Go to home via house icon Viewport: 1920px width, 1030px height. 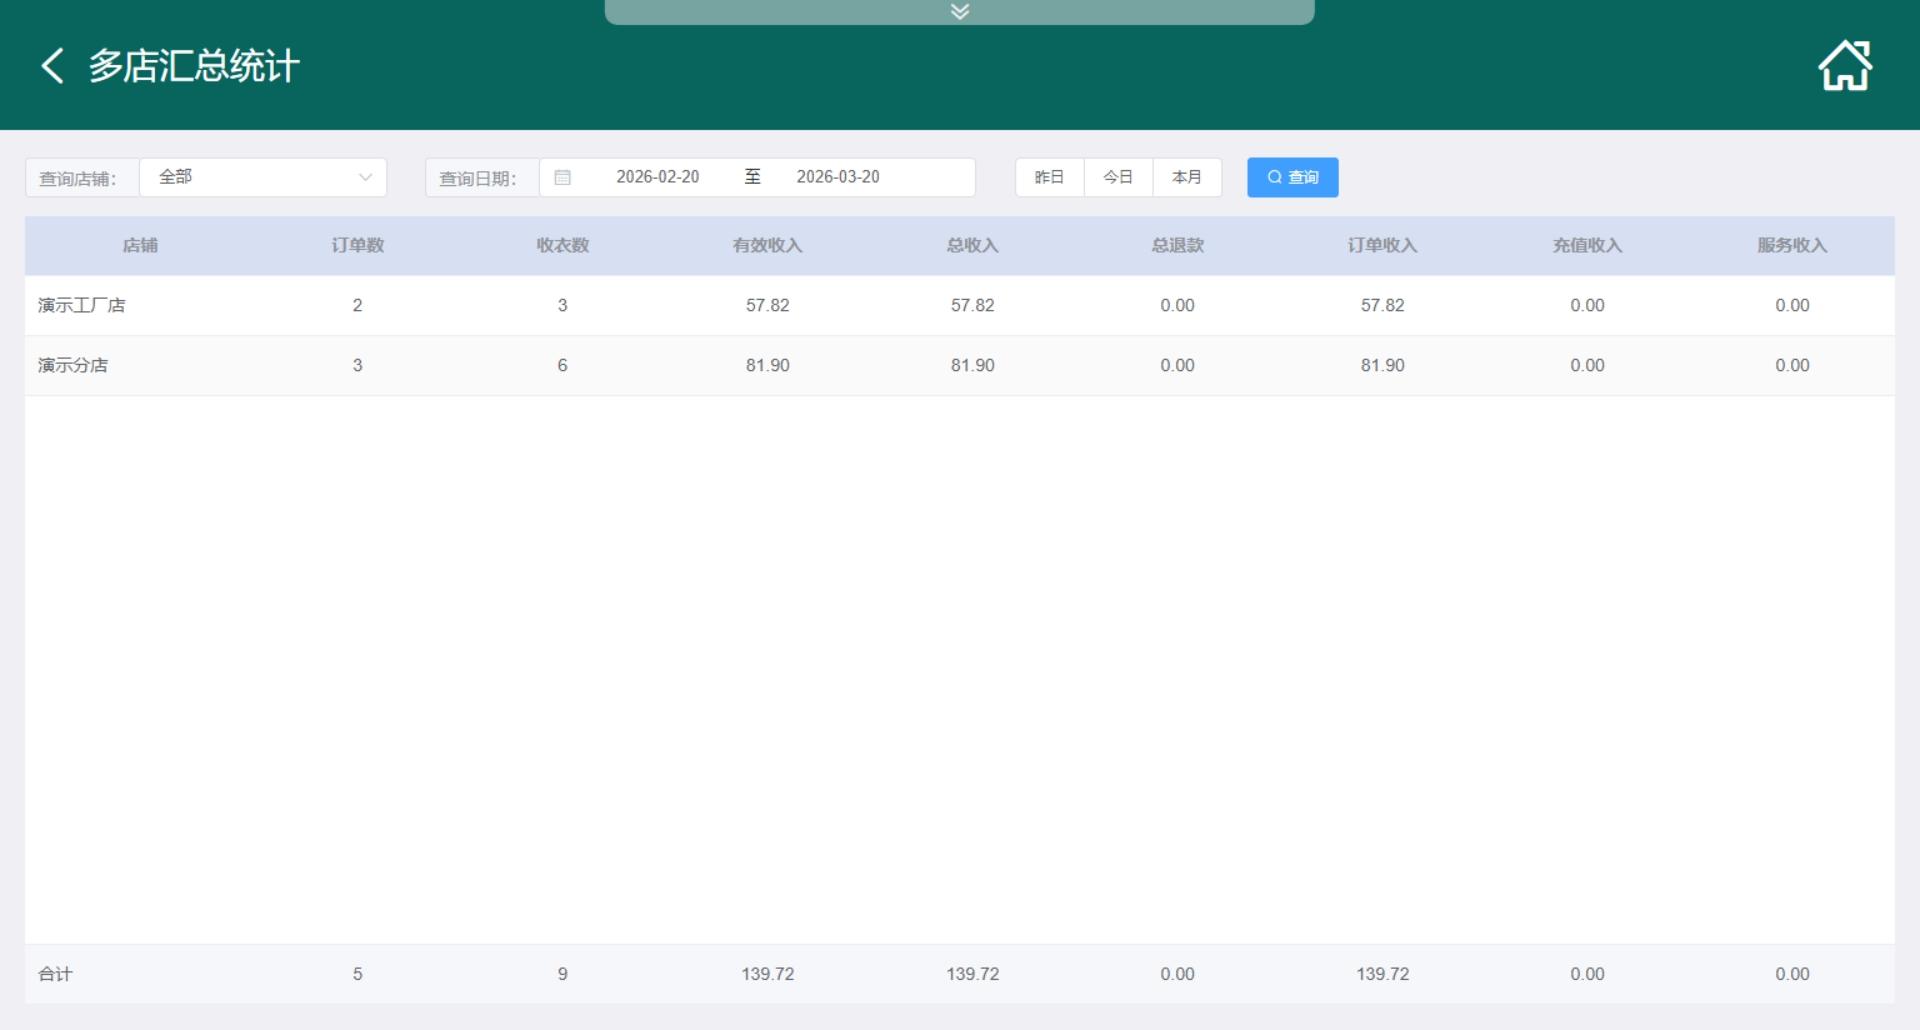pos(1844,66)
